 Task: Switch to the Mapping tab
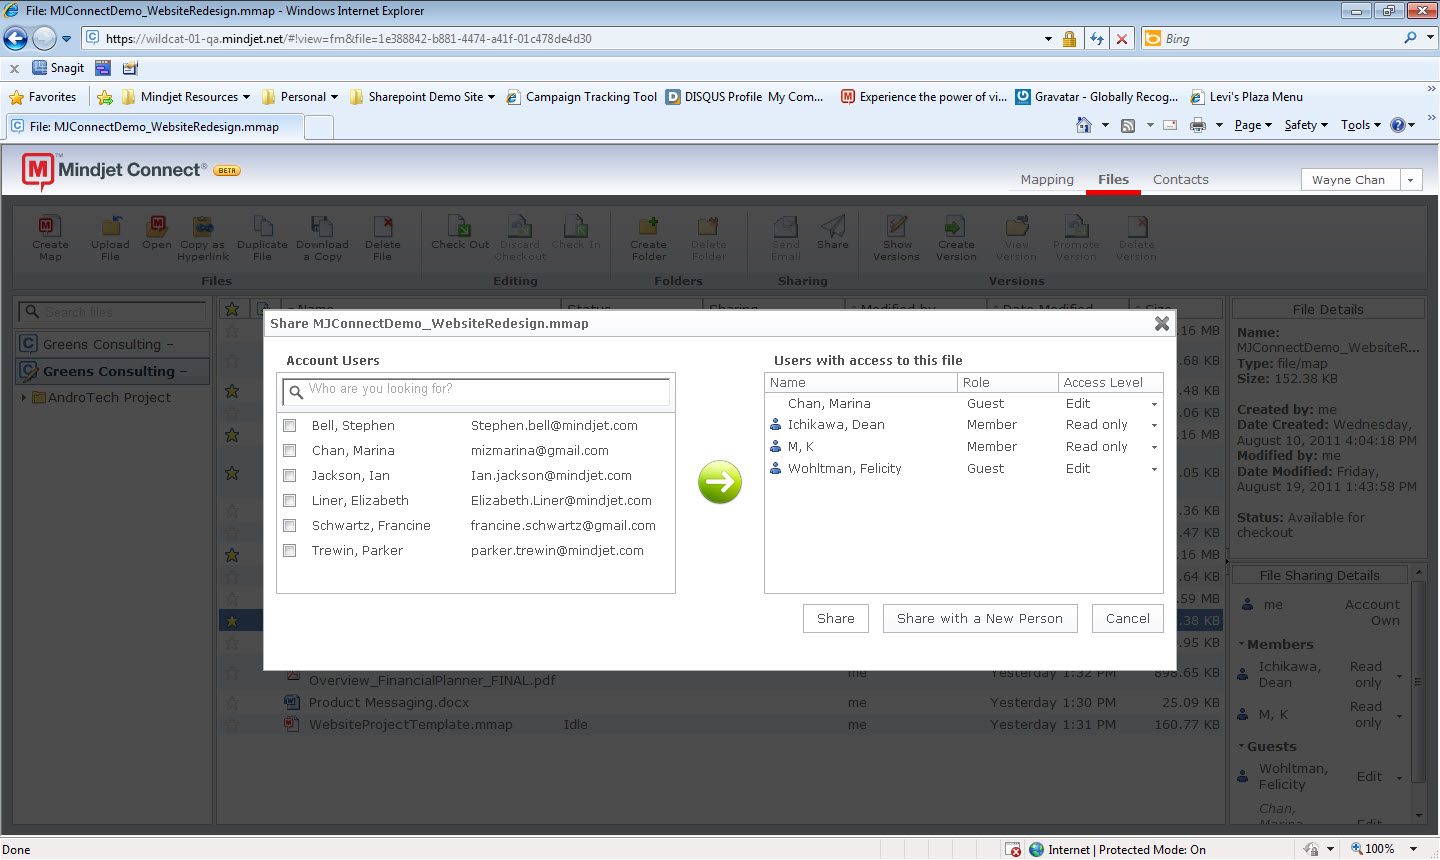1047,180
